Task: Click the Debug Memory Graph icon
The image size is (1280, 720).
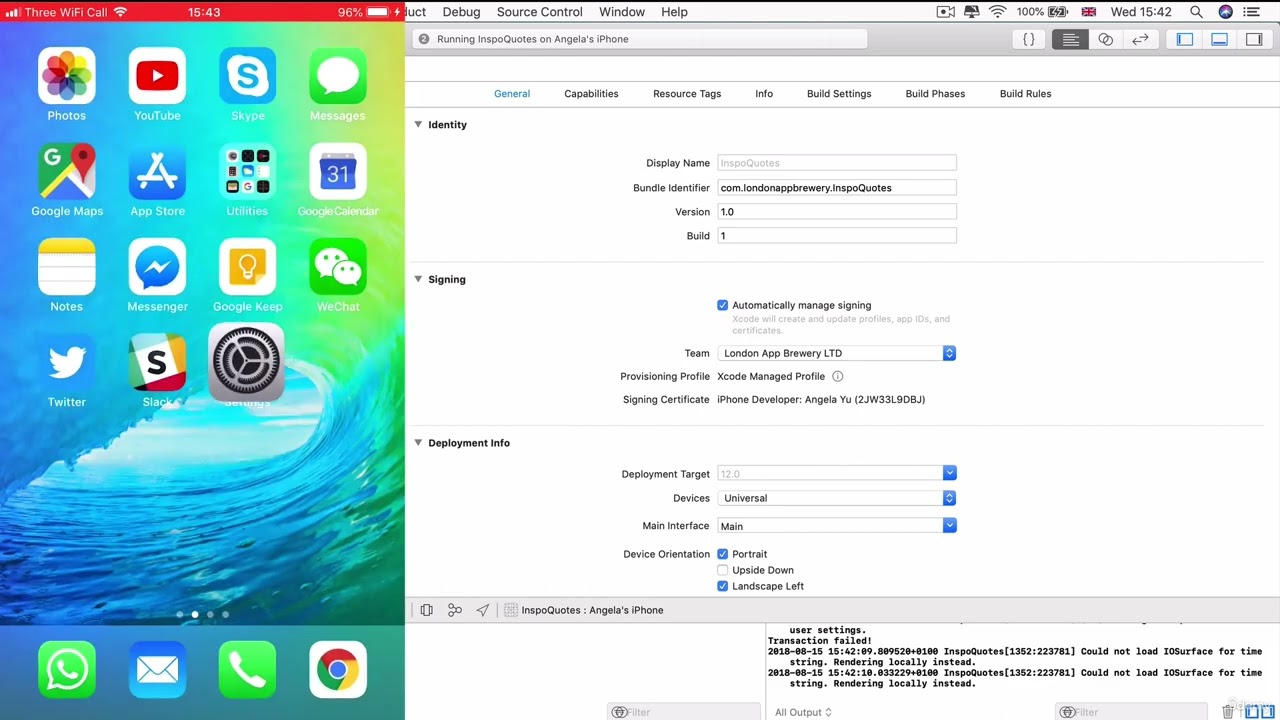Action: (x=455, y=610)
